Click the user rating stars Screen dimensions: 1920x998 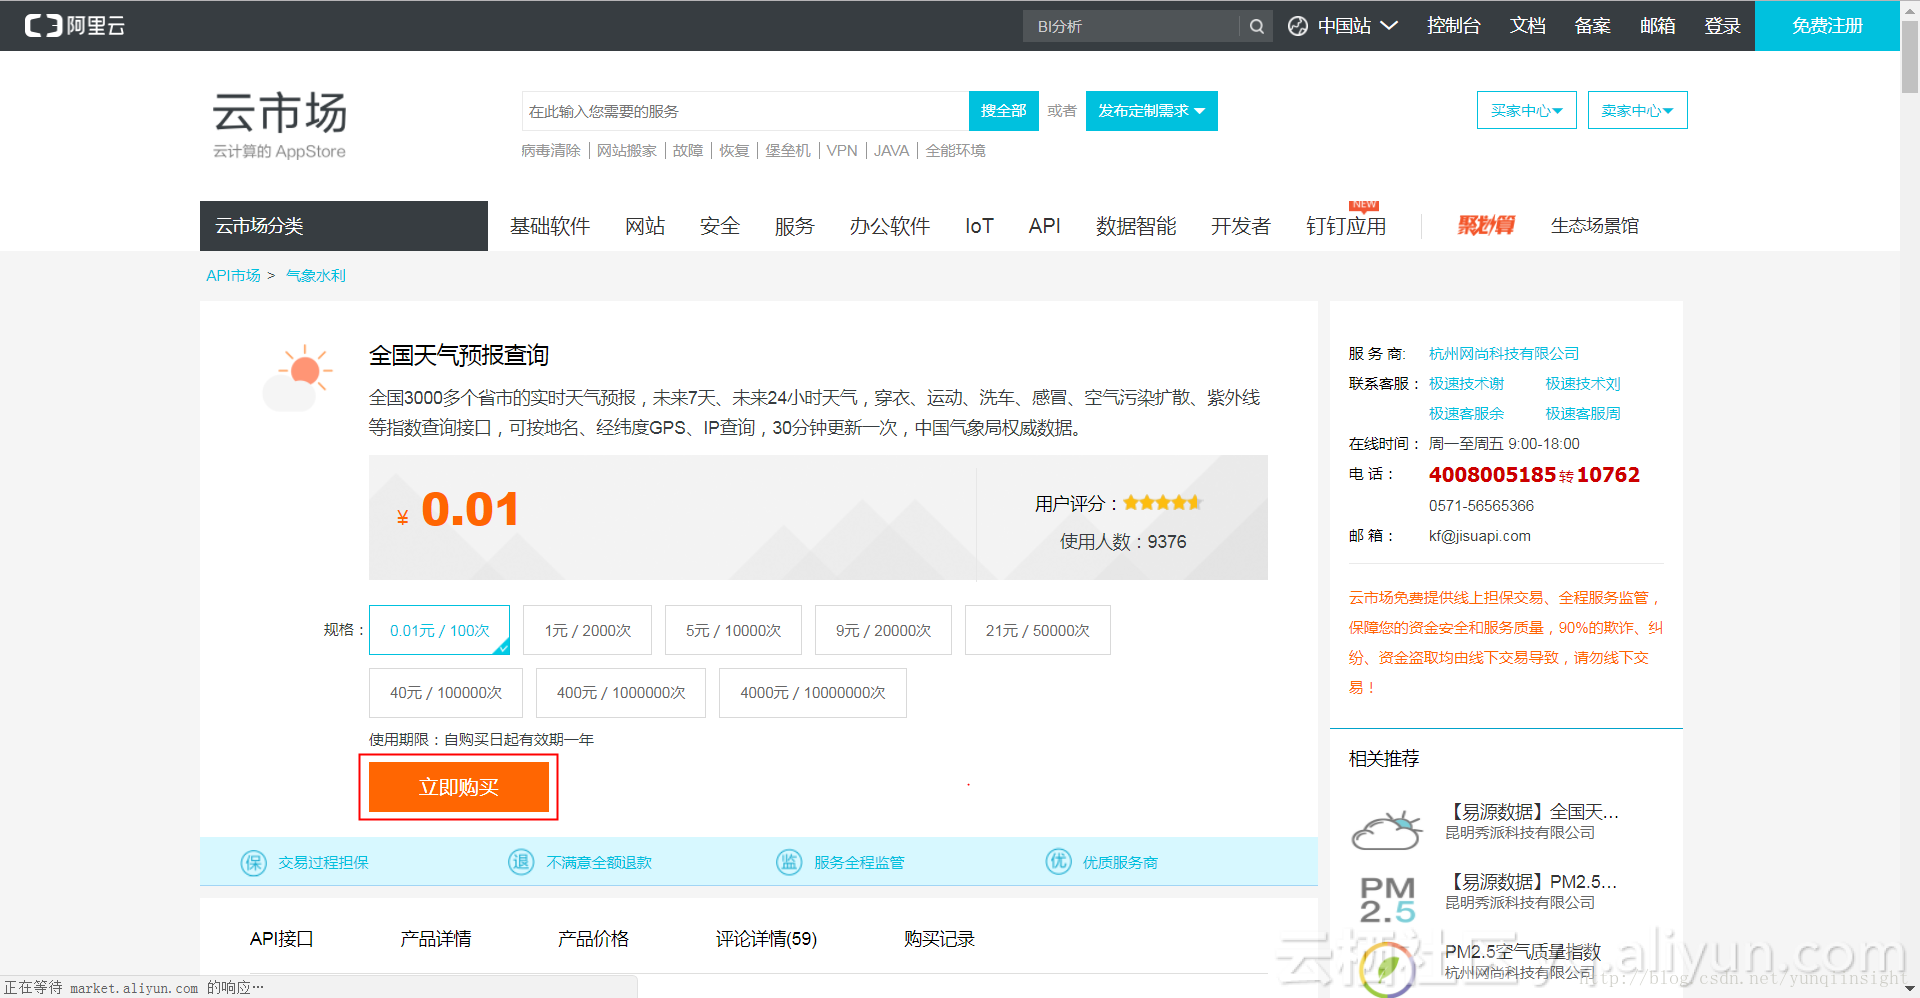pos(1162,503)
